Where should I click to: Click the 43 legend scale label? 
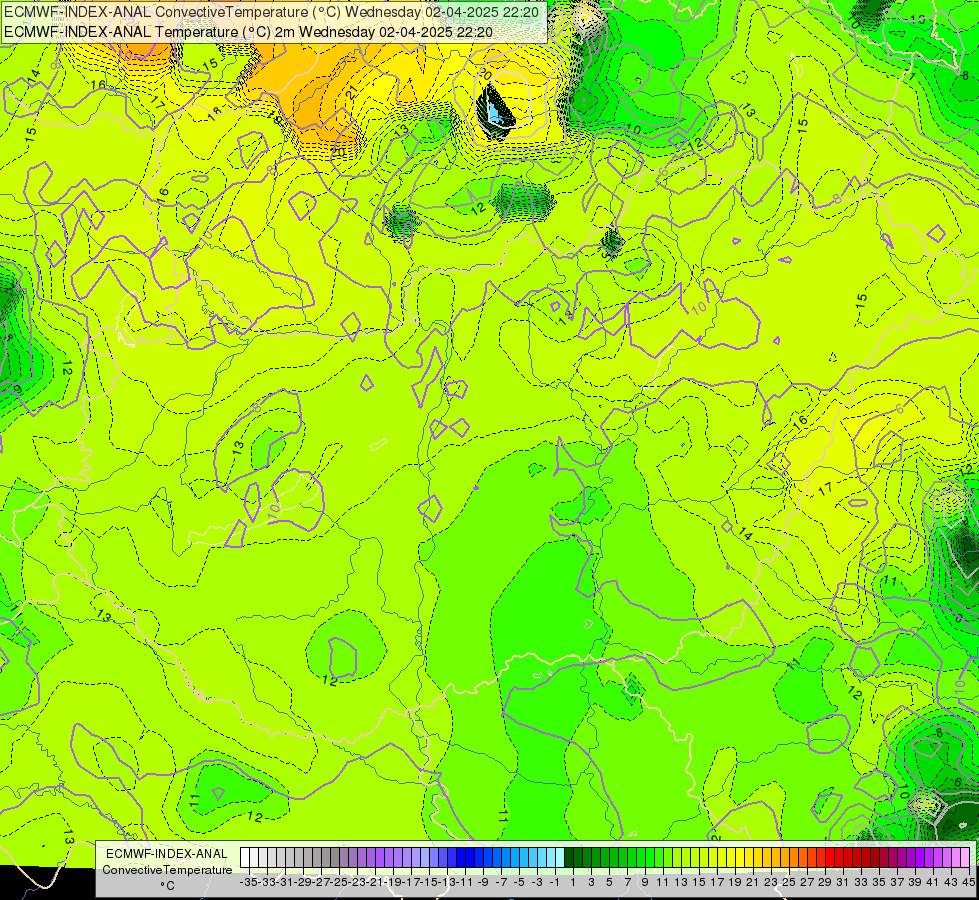950,882
